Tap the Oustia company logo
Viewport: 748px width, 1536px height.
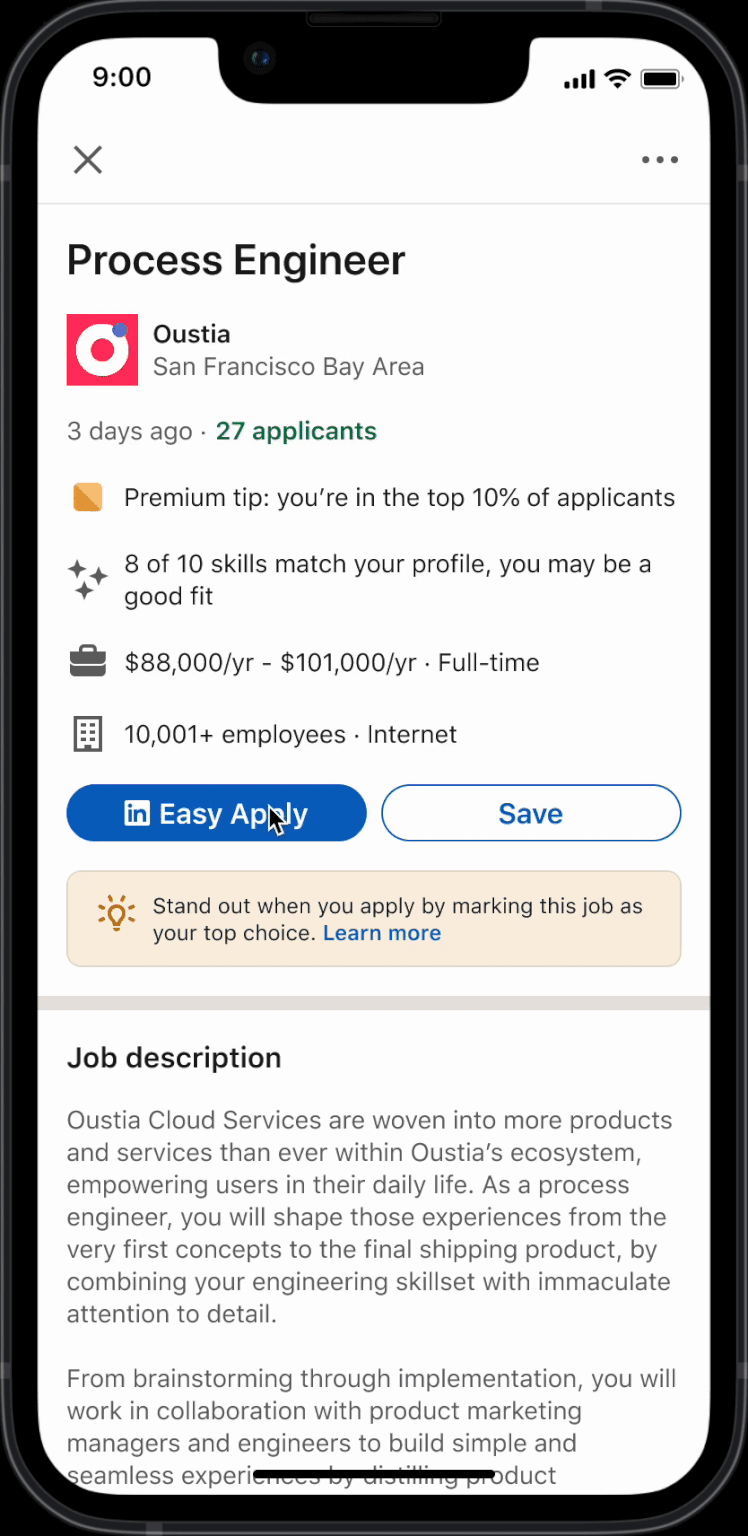(102, 350)
